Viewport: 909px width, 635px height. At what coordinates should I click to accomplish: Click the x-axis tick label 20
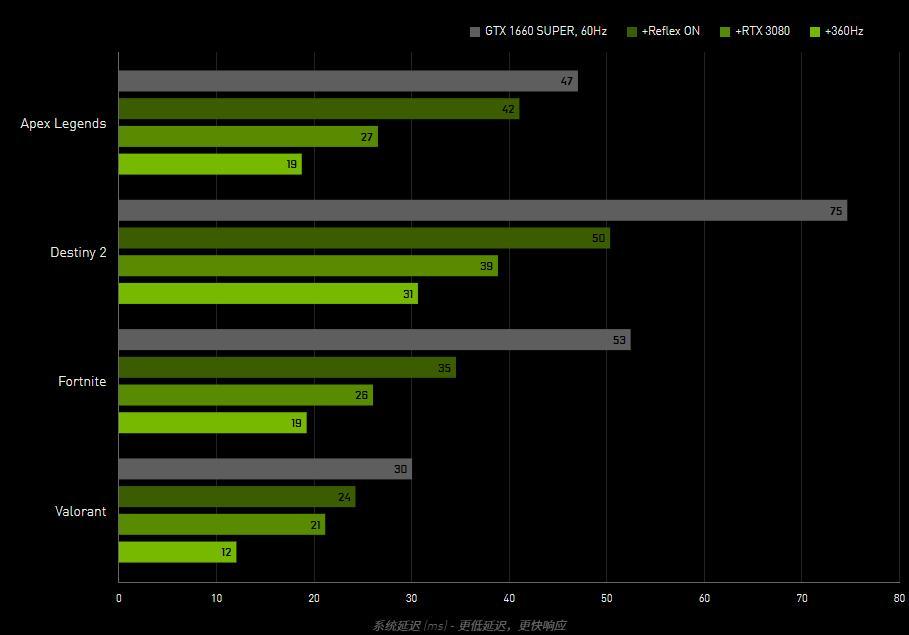click(314, 598)
